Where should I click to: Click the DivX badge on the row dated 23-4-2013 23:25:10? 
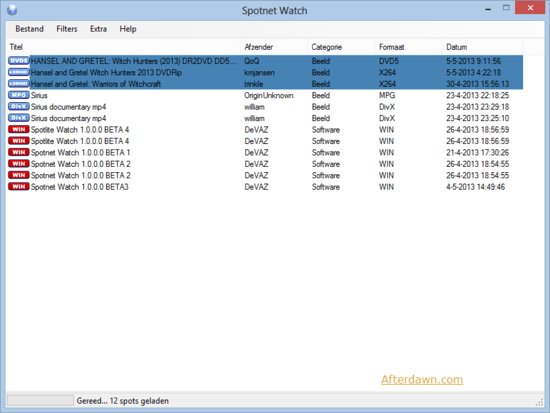(x=19, y=118)
